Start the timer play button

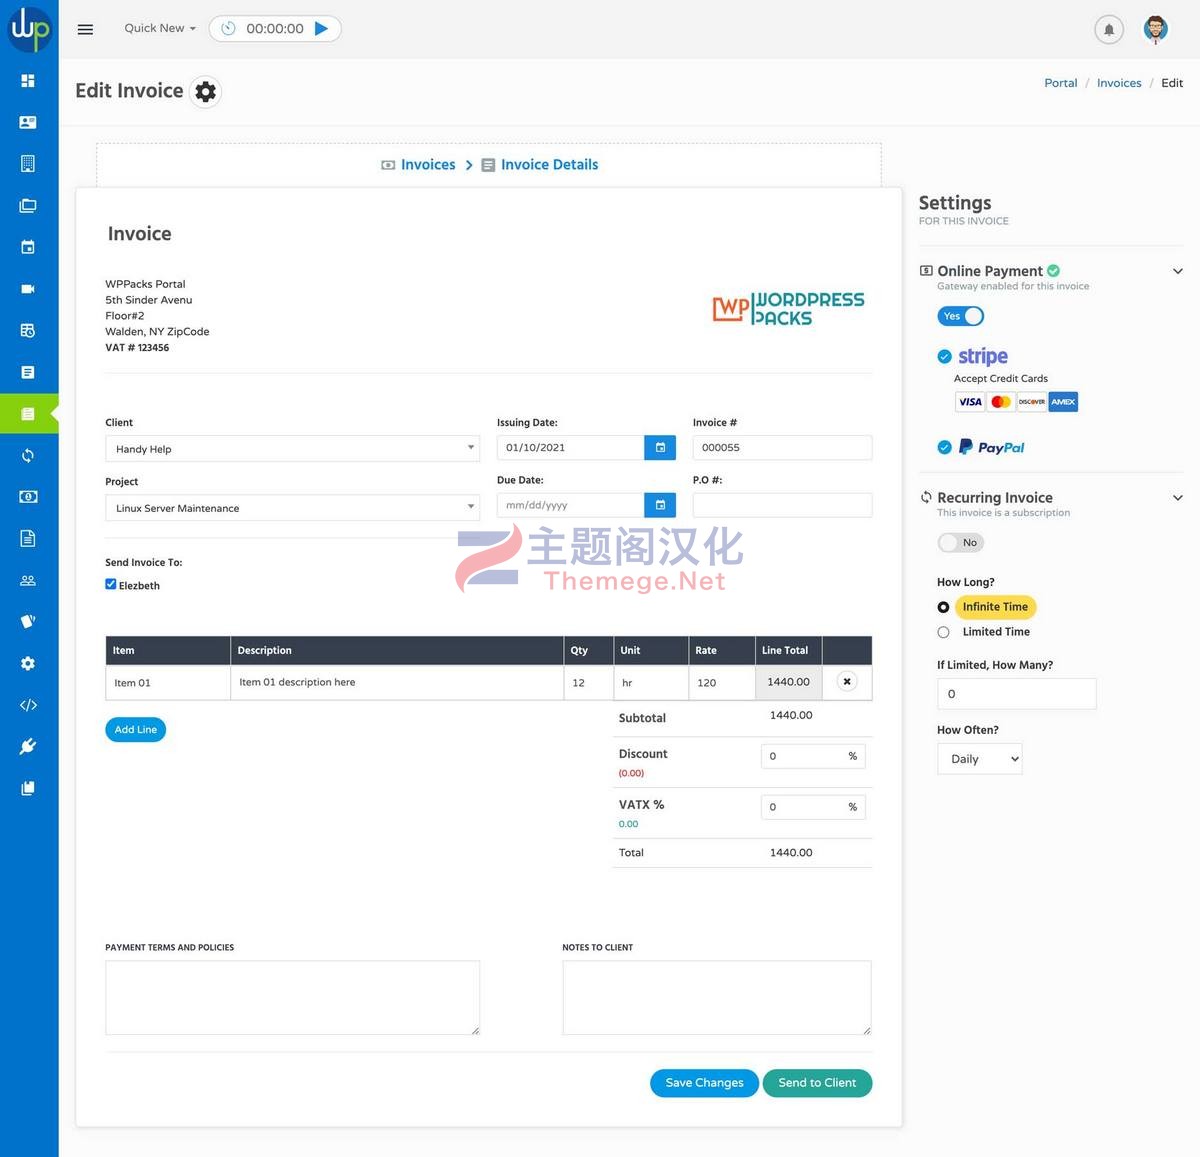coord(321,28)
